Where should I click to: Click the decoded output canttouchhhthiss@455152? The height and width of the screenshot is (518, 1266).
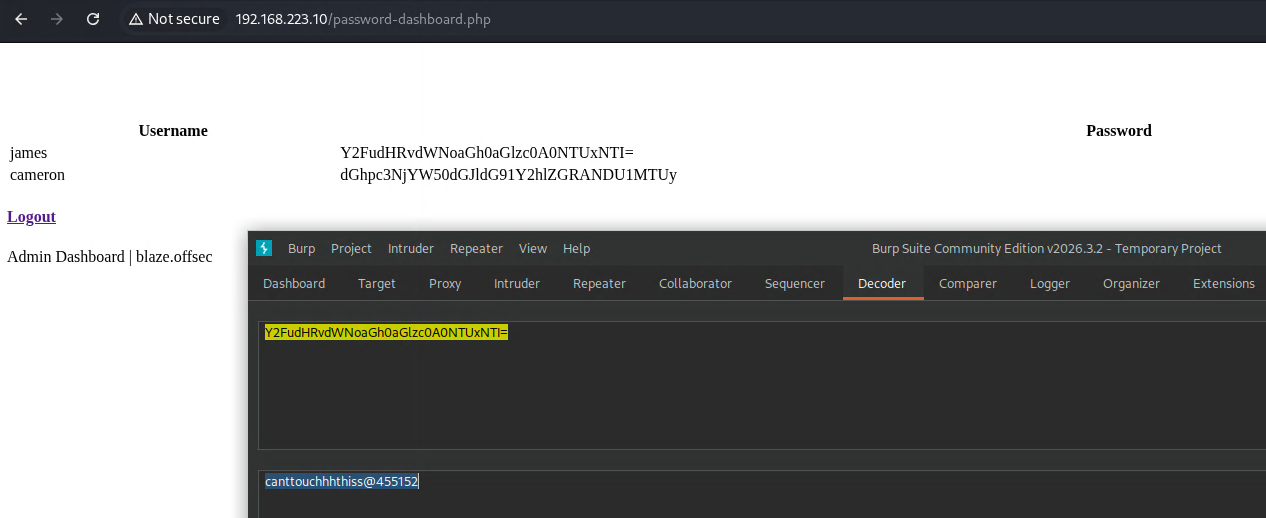click(342, 481)
